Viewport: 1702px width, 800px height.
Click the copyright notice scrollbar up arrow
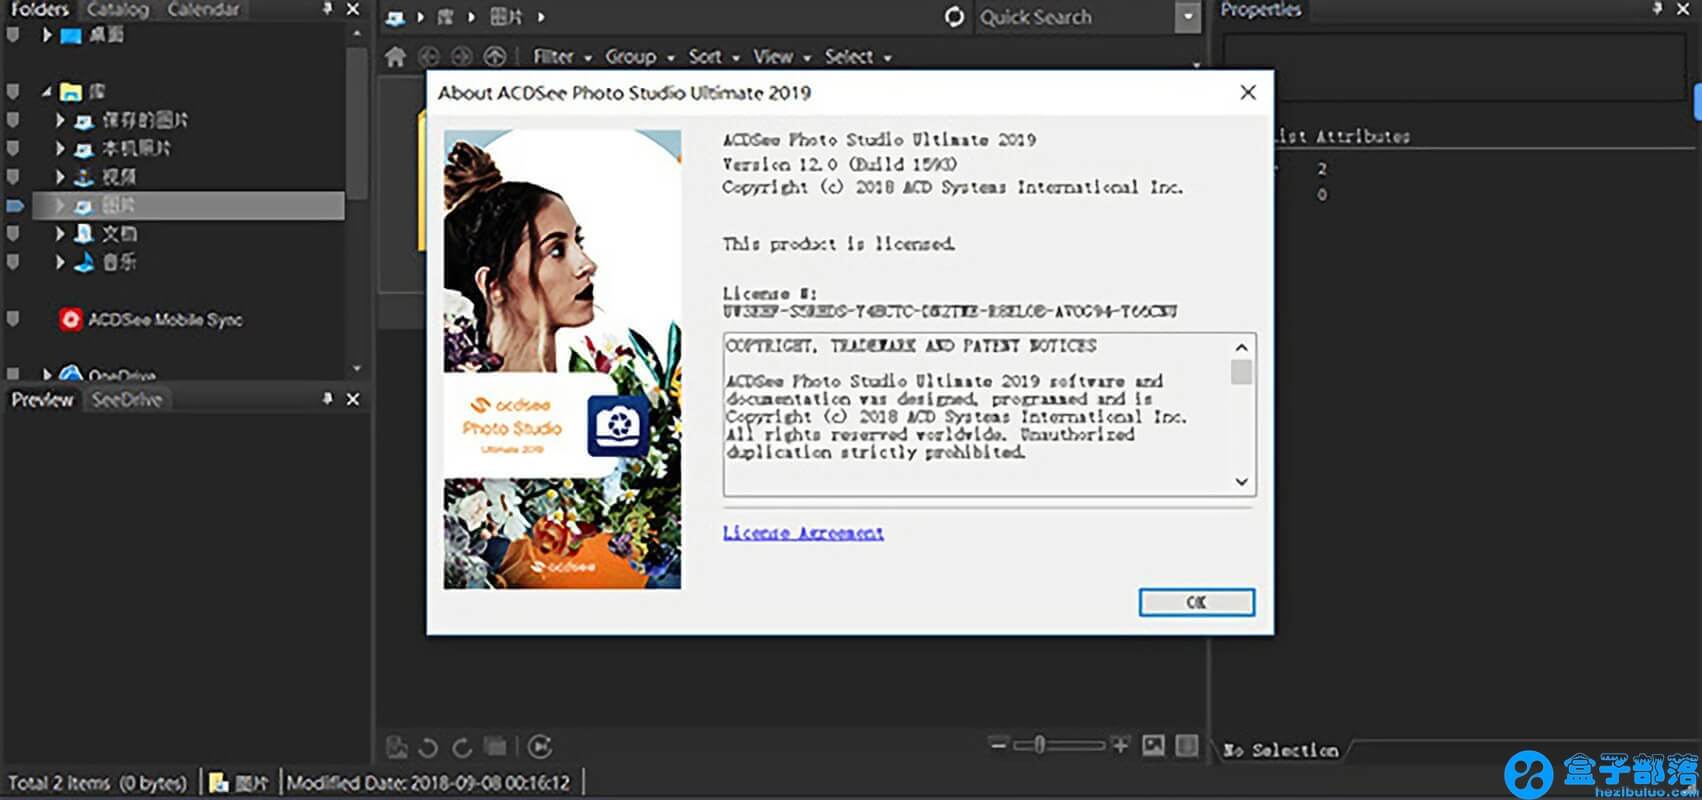pyautogui.click(x=1241, y=347)
